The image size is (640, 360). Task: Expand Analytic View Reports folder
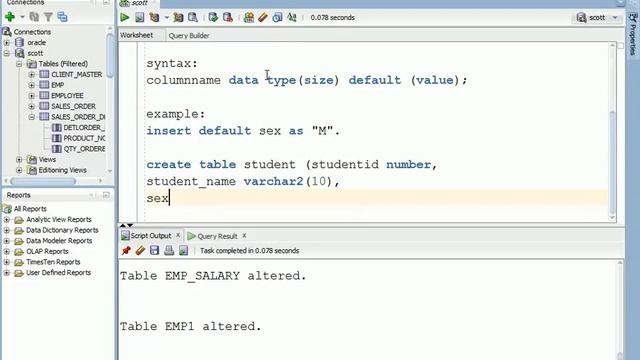(7, 220)
